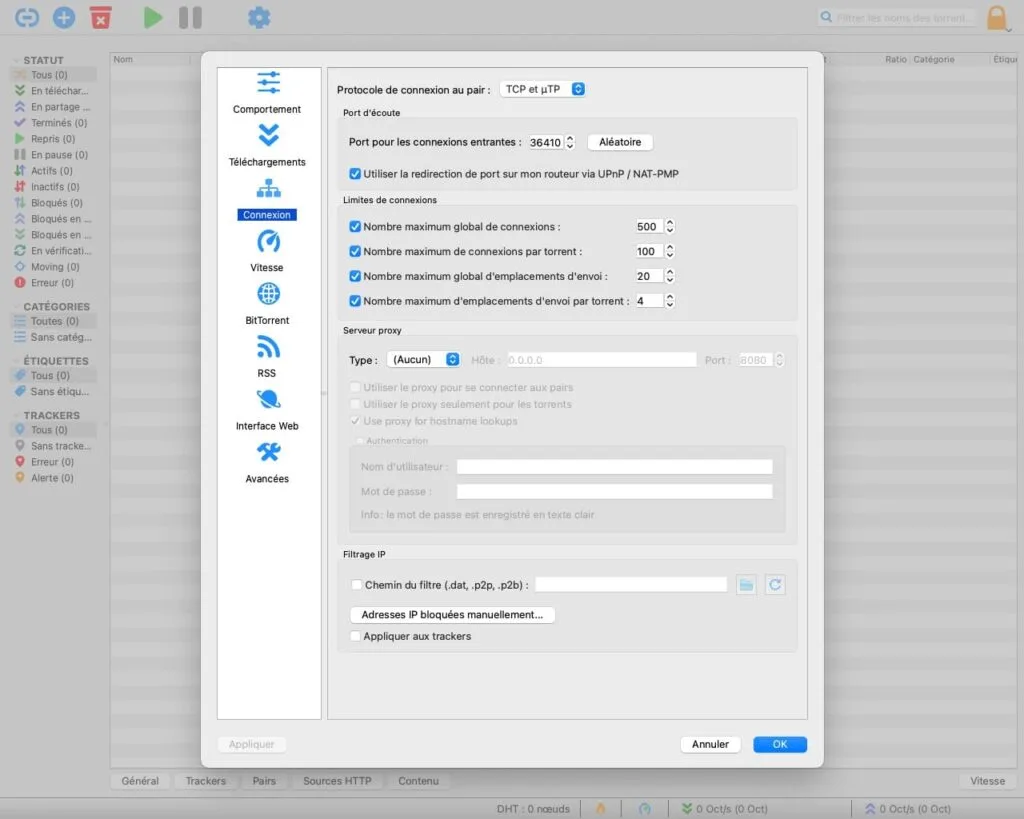Click the Ratio column header

point(895,59)
